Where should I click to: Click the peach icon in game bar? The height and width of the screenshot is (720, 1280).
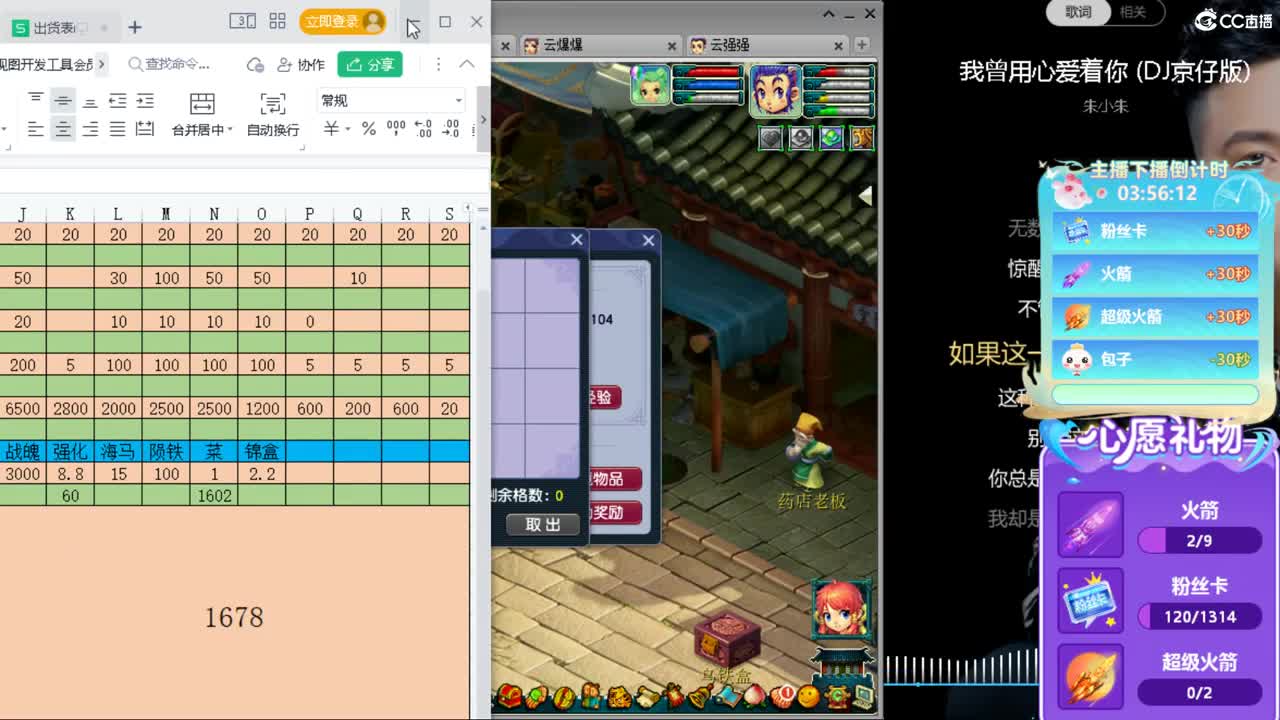click(754, 696)
